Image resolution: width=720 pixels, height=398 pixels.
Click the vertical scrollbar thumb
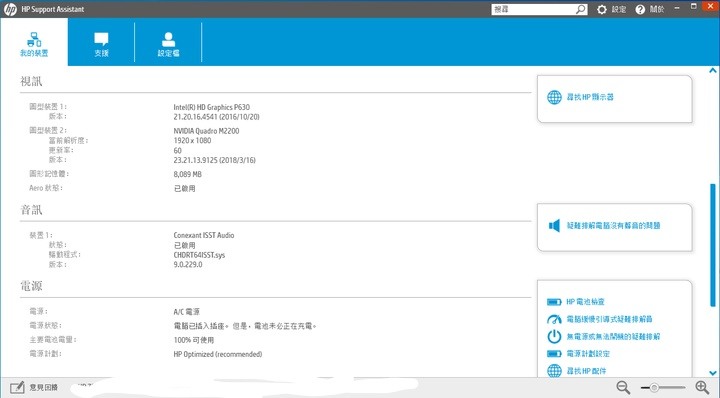(713, 245)
